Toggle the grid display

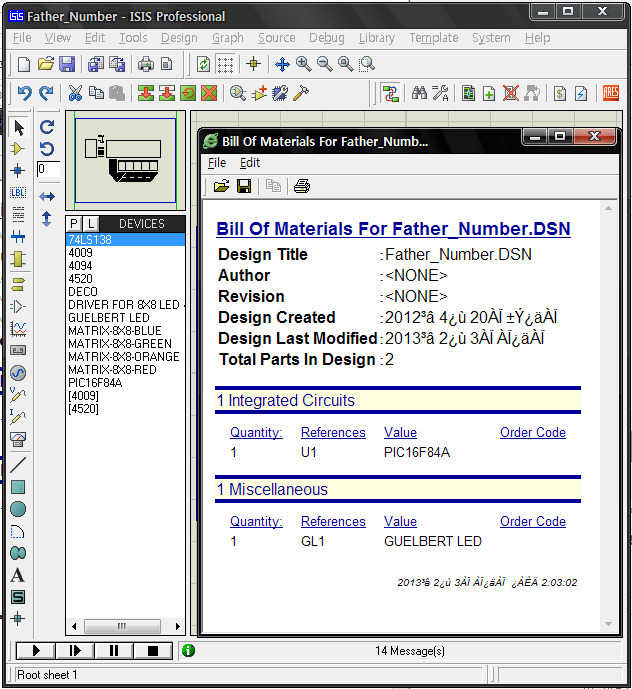click(225, 64)
